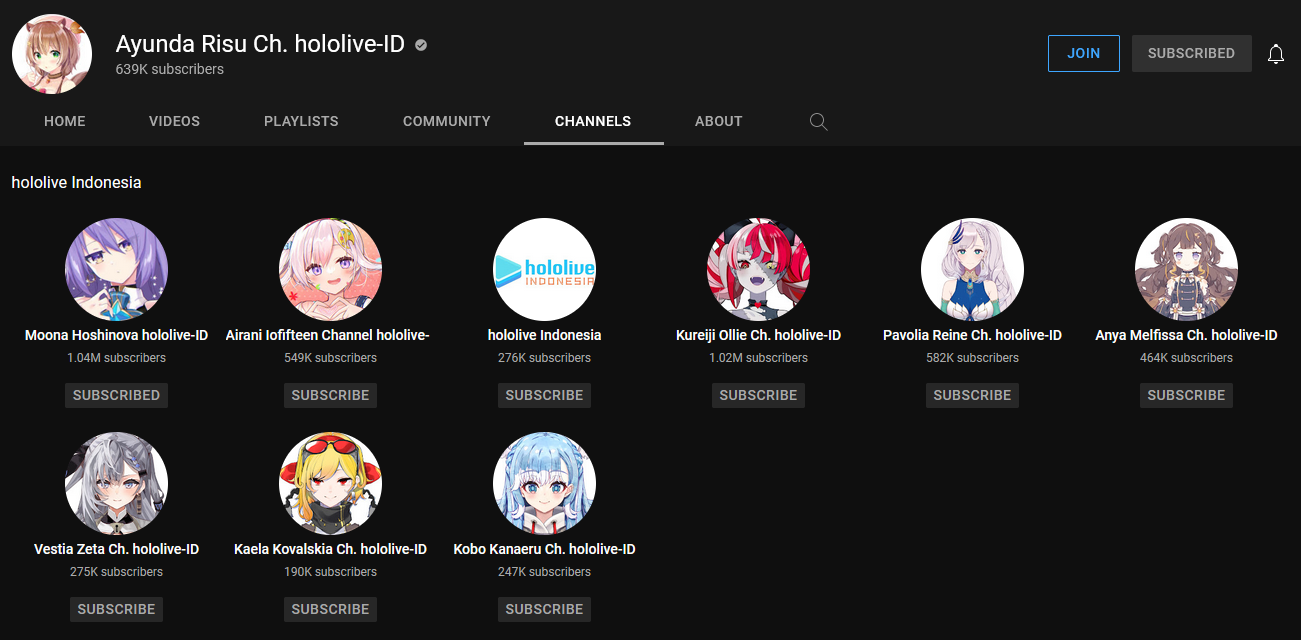The image size is (1301, 640).
Task: Open hololive Indonesia logo avatar
Action: [544, 270]
